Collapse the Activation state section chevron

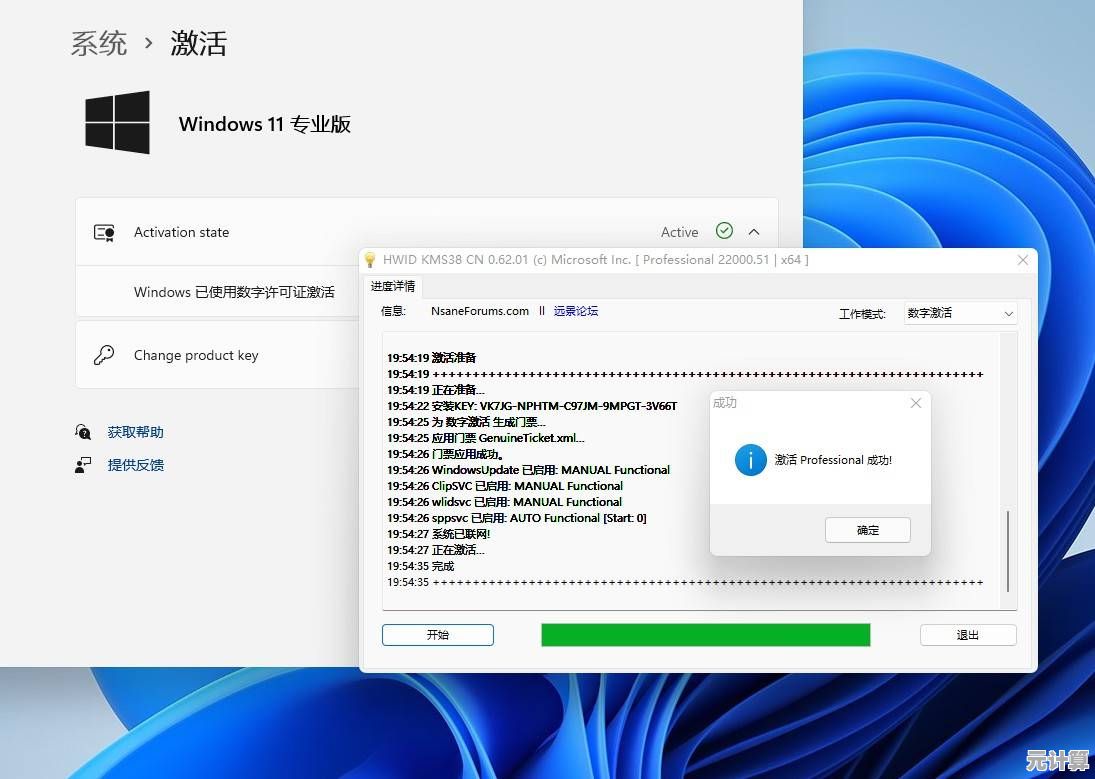[754, 232]
